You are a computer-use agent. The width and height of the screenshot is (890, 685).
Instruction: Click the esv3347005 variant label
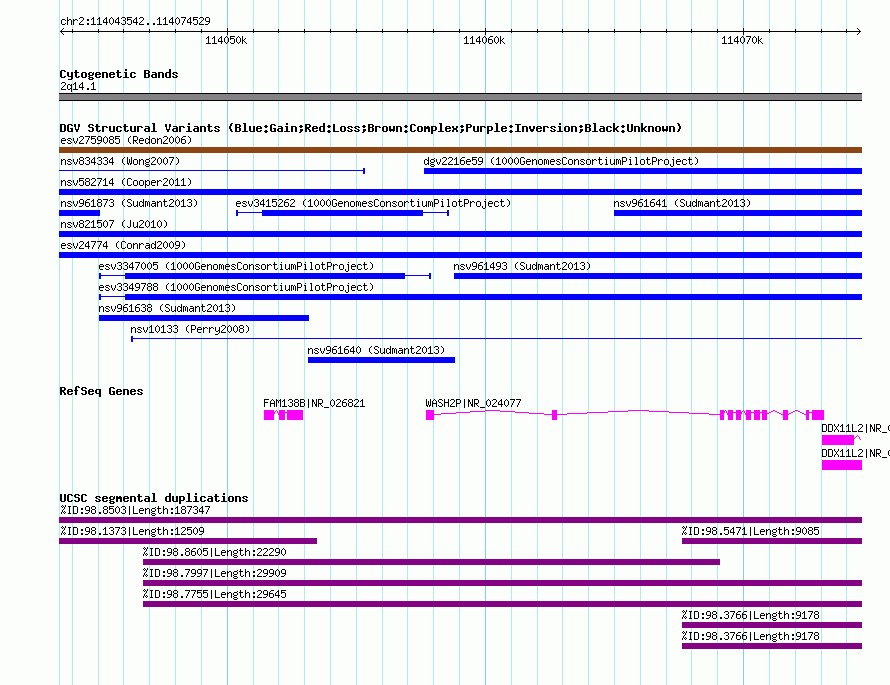[236, 266]
